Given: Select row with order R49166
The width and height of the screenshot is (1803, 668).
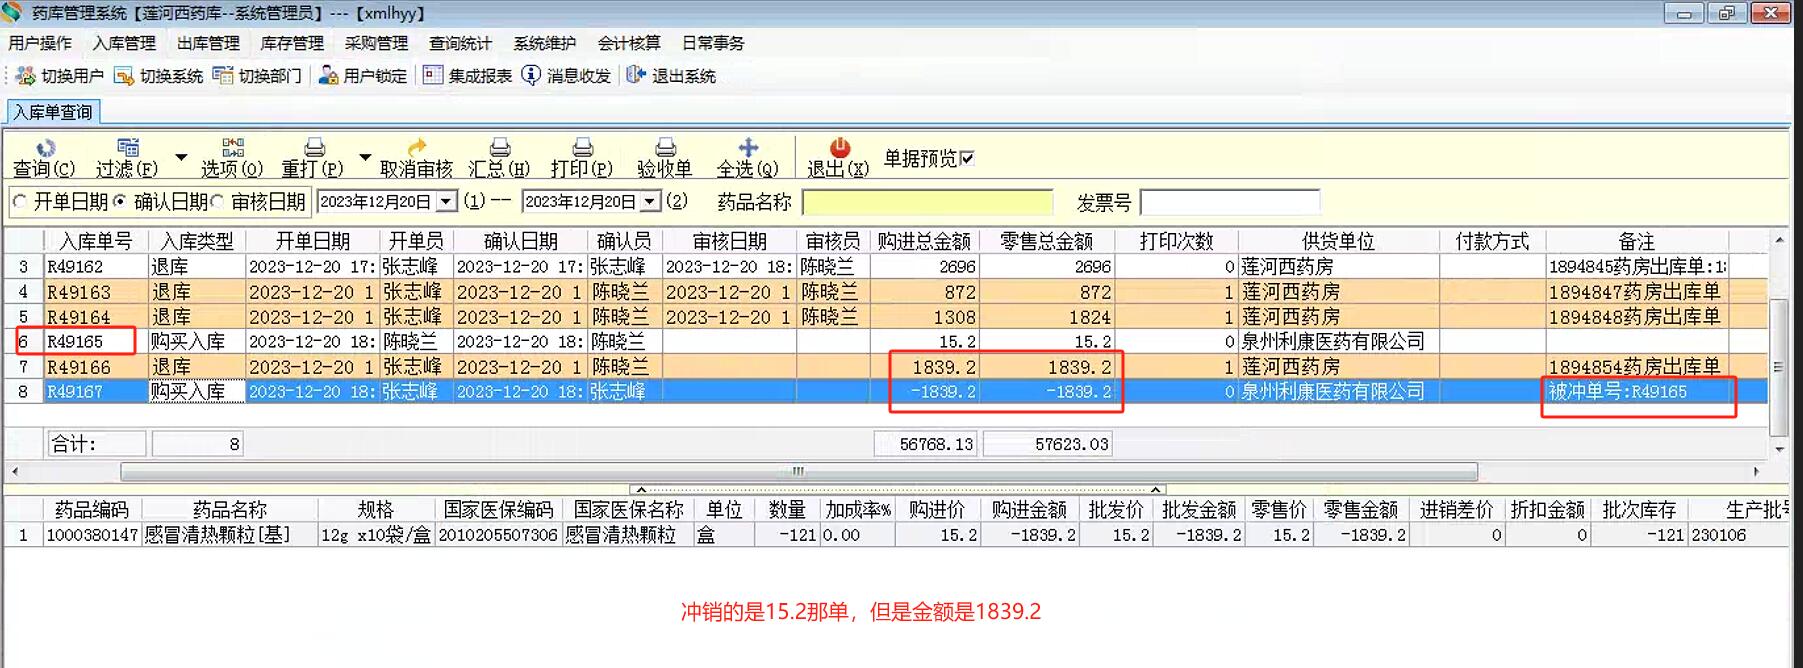Looking at the screenshot, I should point(885,367).
